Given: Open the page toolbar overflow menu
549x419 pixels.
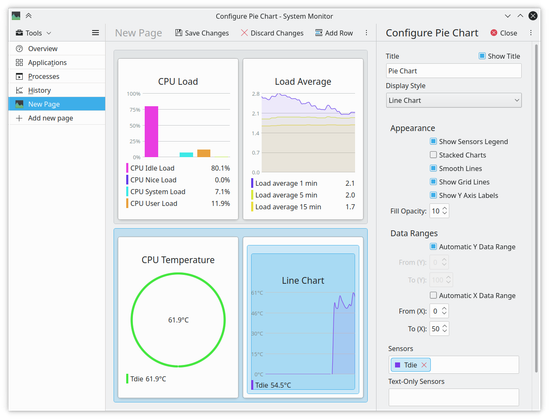Looking at the screenshot, I should [366, 33].
